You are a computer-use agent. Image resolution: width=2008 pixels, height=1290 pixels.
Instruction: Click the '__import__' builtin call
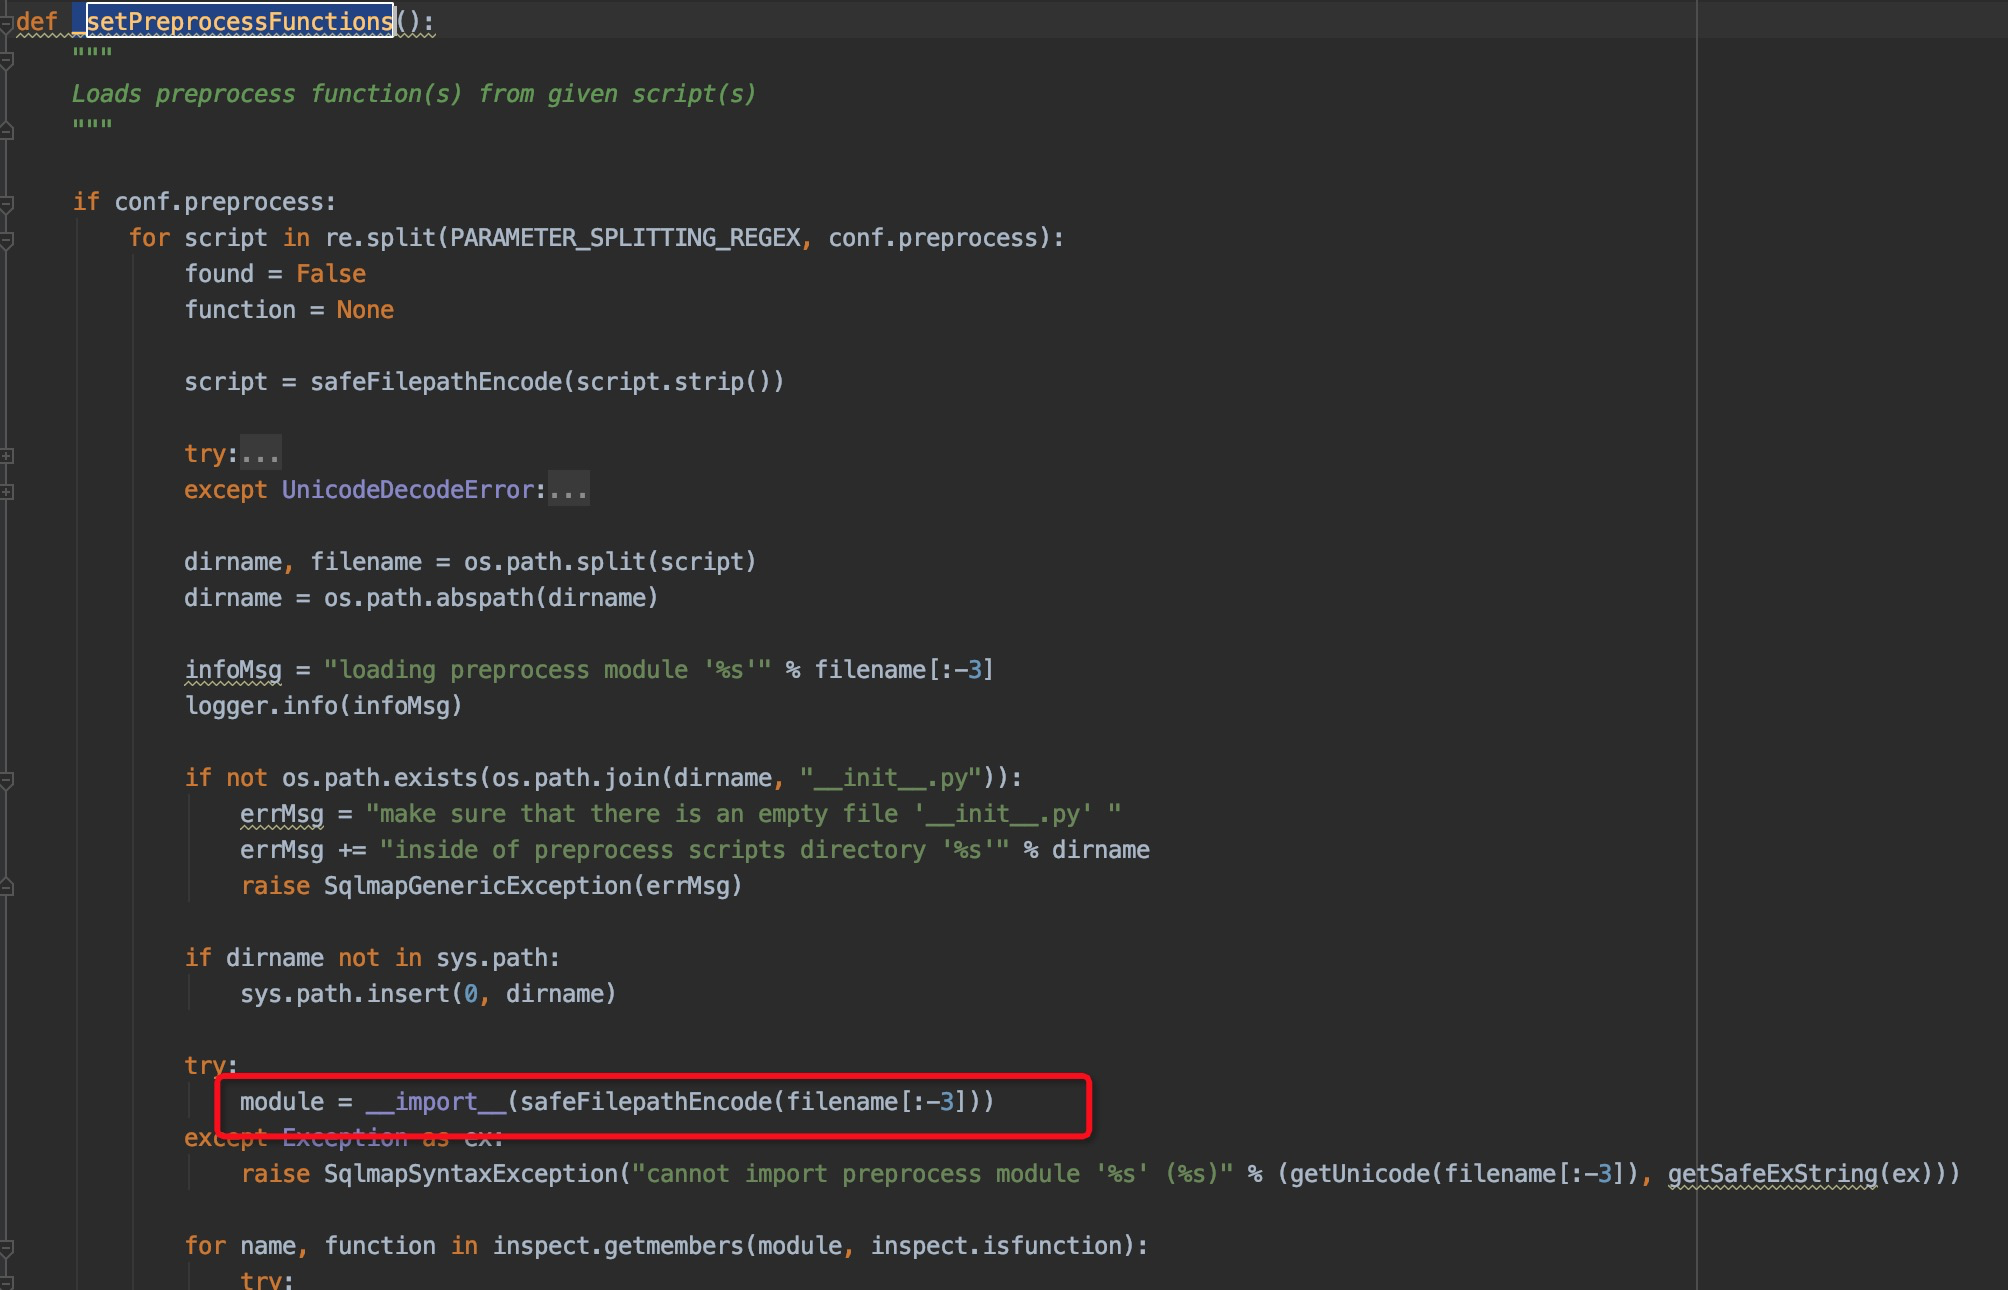pyautogui.click(x=436, y=1102)
